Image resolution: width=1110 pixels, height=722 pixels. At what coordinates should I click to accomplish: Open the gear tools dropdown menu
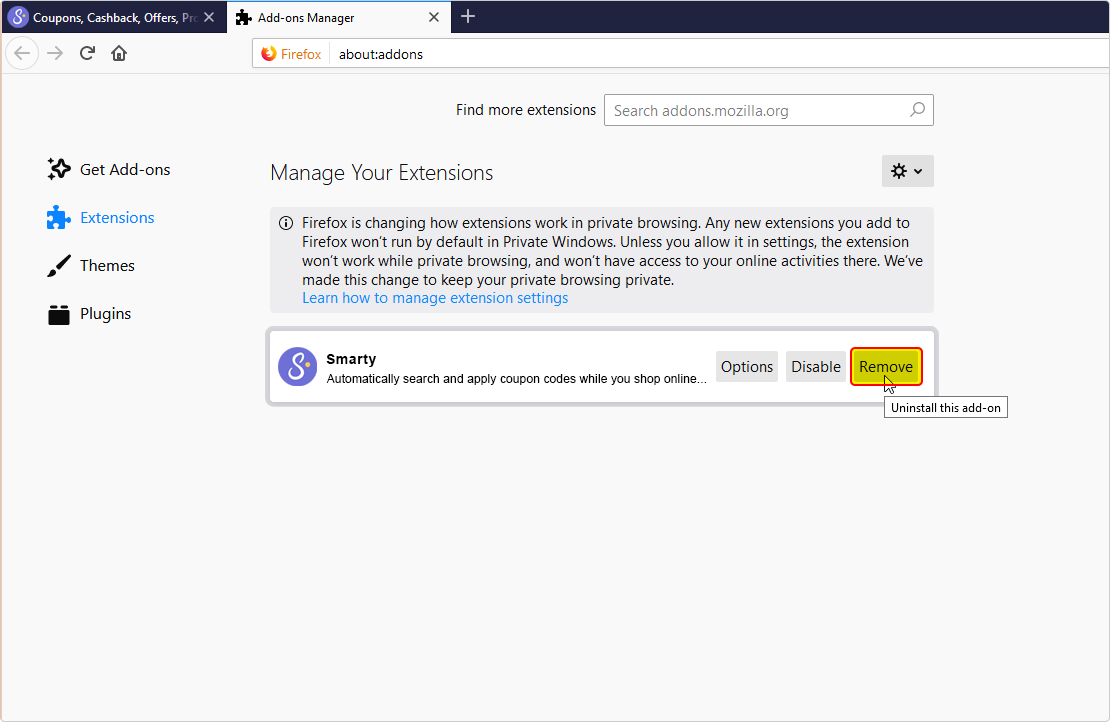907,171
